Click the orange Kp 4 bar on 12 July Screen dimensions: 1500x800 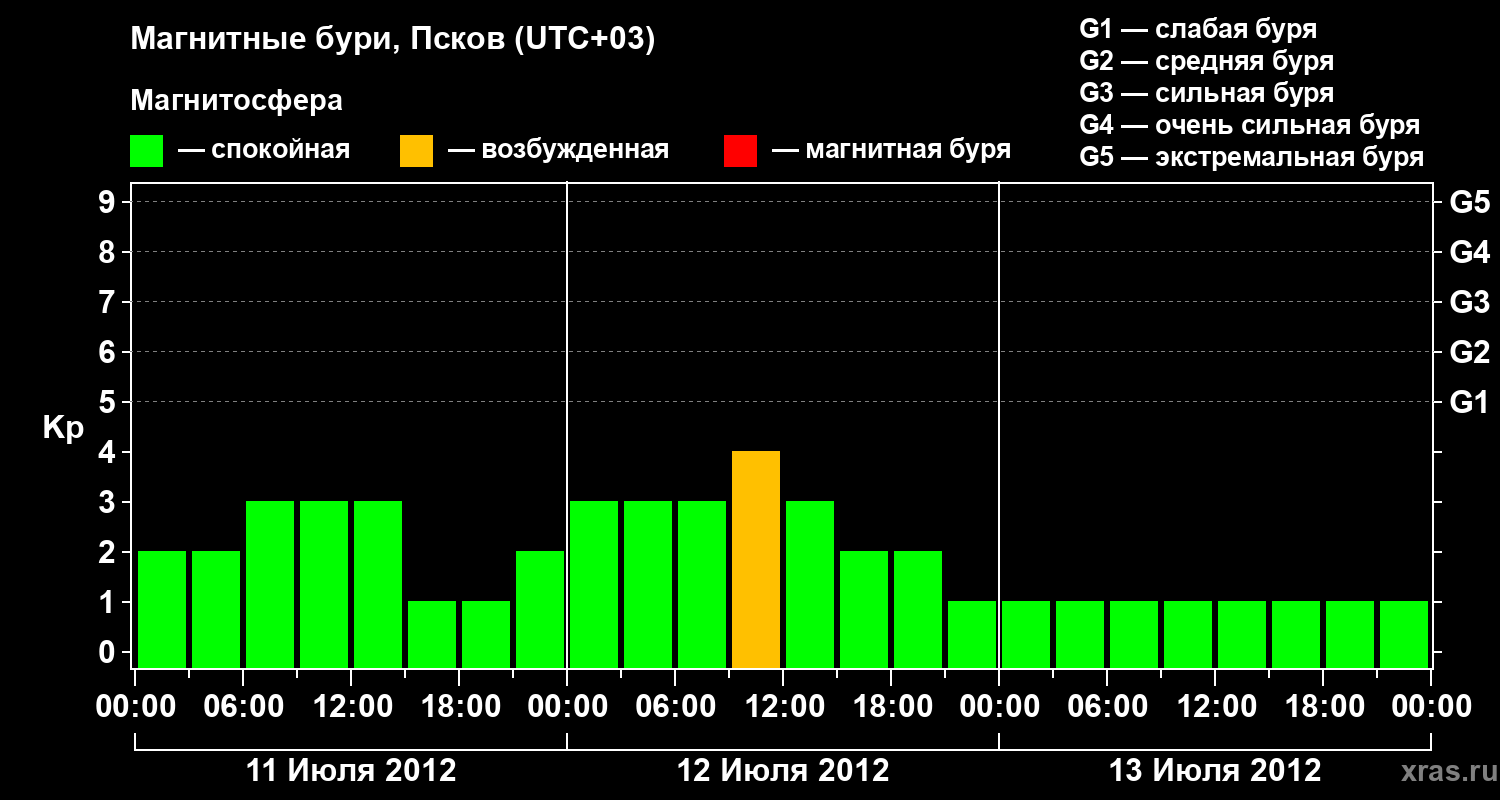(x=756, y=560)
